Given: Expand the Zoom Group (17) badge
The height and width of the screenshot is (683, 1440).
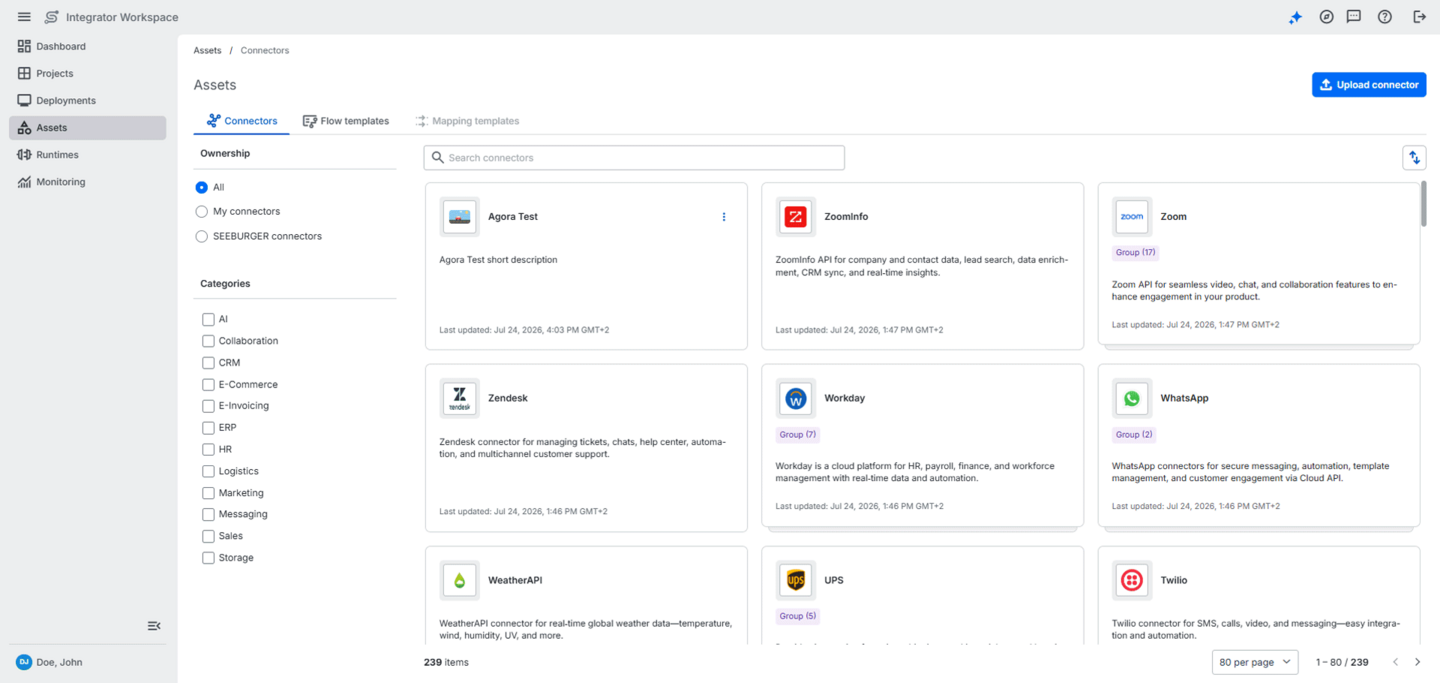Looking at the screenshot, I should click(1135, 253).
